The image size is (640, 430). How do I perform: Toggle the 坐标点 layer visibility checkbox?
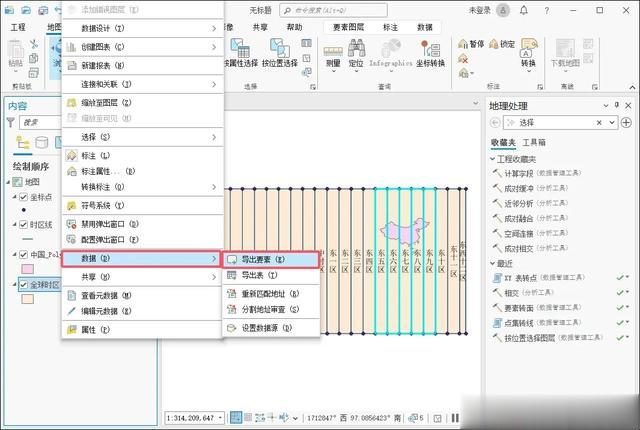click(23, 197)
